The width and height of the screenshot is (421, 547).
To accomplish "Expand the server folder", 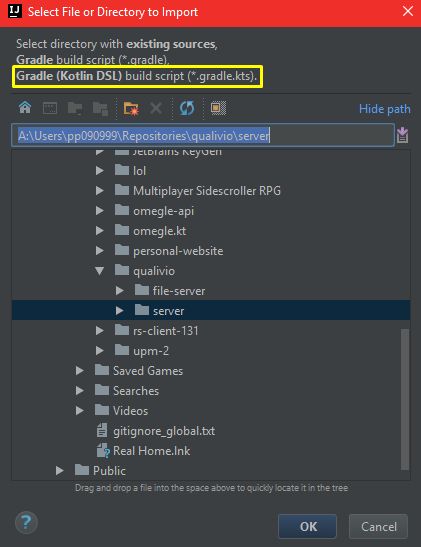I will [x=120, y=310].
